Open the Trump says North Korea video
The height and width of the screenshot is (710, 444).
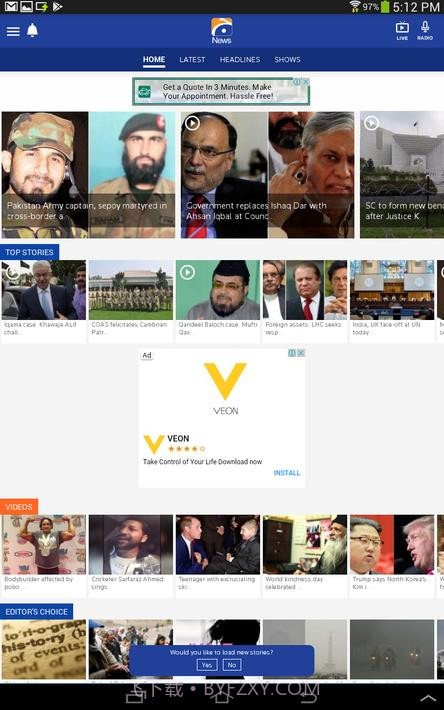392,556
